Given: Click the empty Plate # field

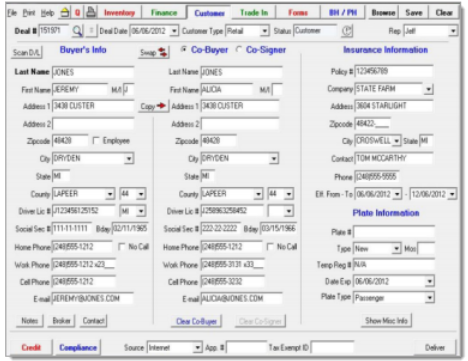Looking at the screenshot, I should click(394, 232).
